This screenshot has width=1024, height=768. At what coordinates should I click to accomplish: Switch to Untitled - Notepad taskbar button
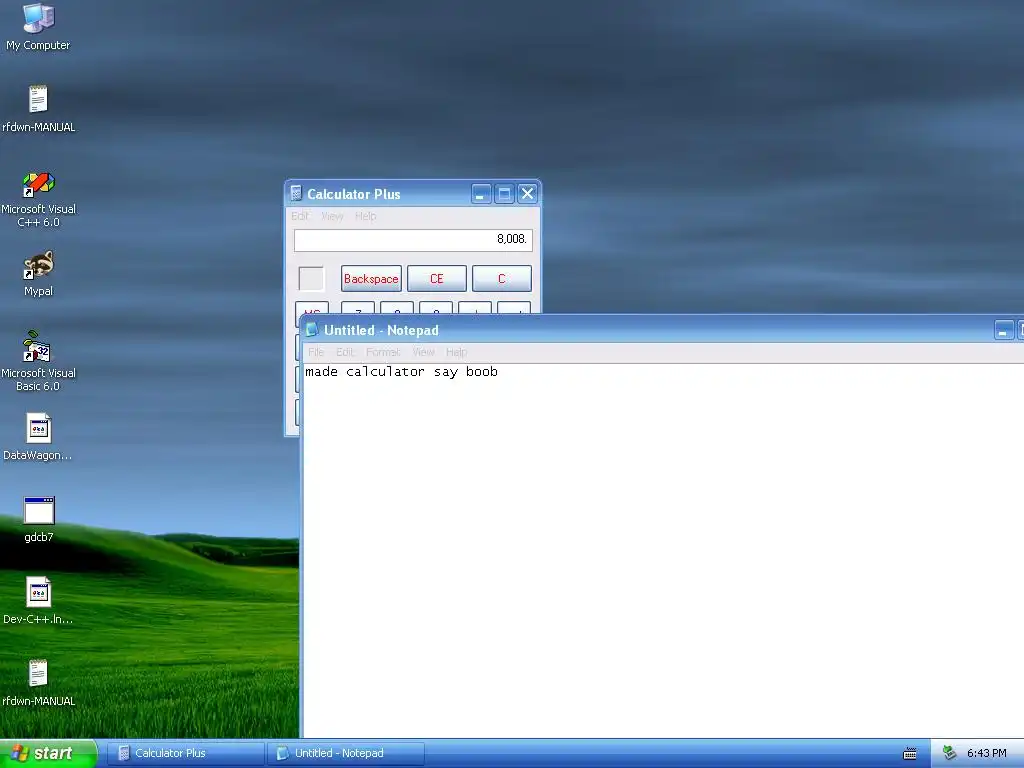click(x=346, y=754)
